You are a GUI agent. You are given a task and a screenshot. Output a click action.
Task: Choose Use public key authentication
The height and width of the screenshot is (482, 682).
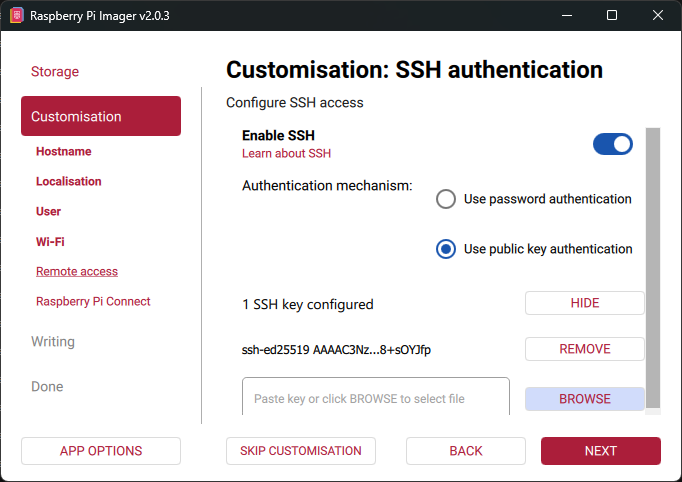(446, 249)
